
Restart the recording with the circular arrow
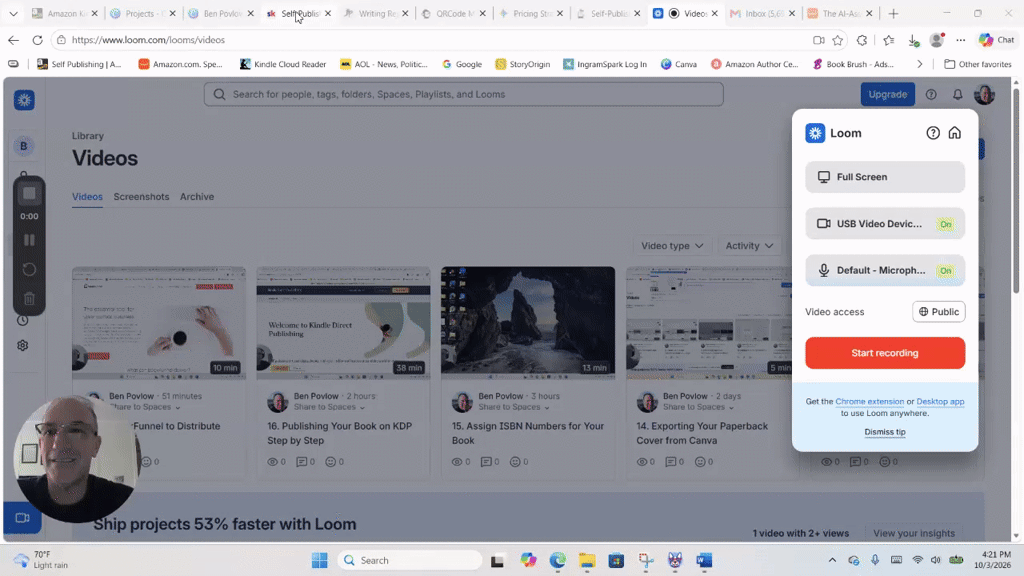29,269
